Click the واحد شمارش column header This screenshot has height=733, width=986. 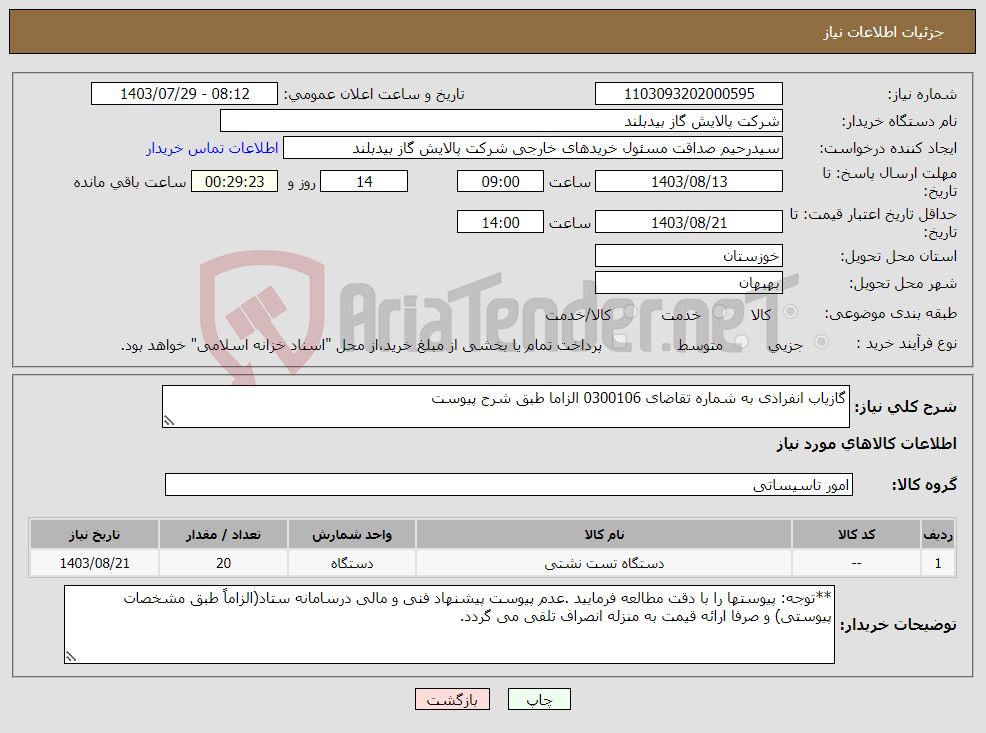pos(352,534)
